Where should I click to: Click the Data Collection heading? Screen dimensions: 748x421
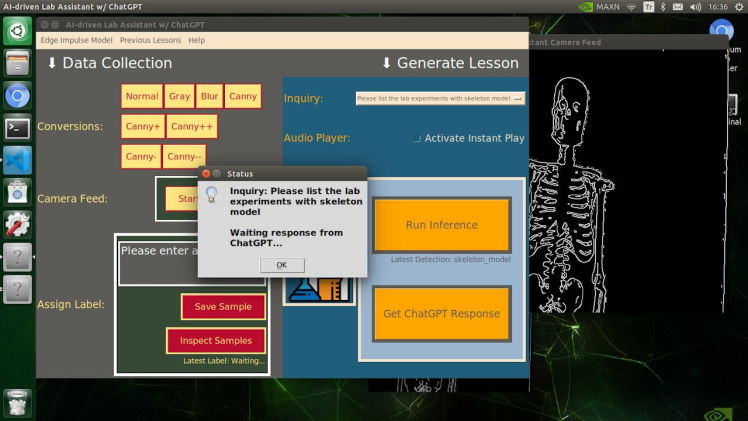(110, 63)
